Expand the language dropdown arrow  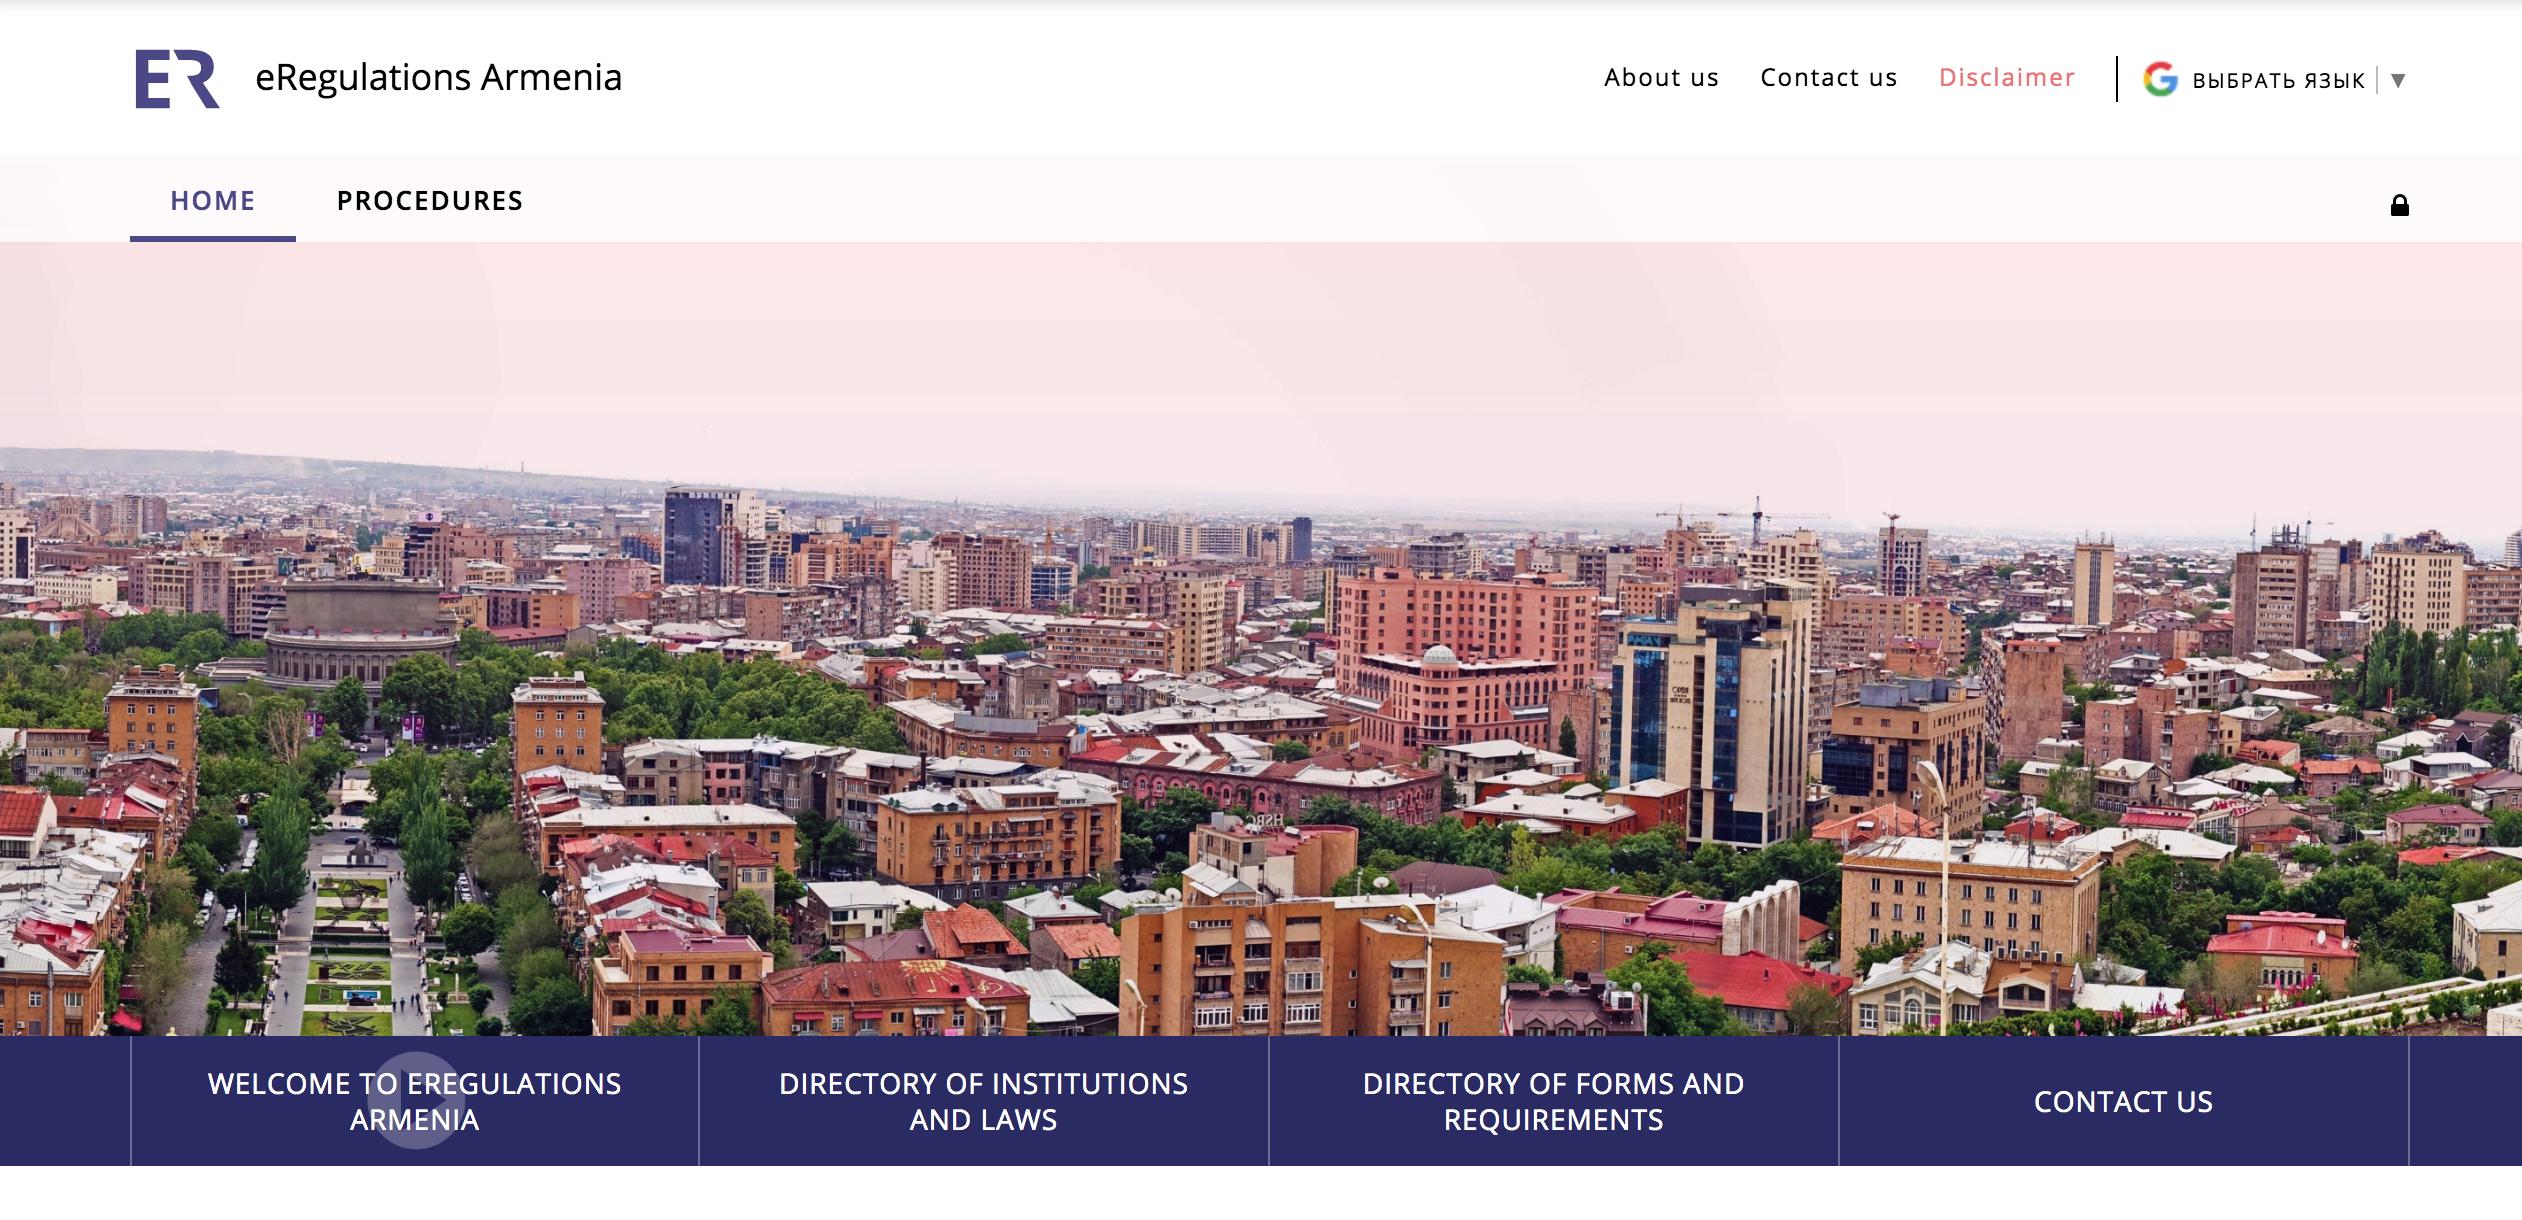pos(2397,81)
